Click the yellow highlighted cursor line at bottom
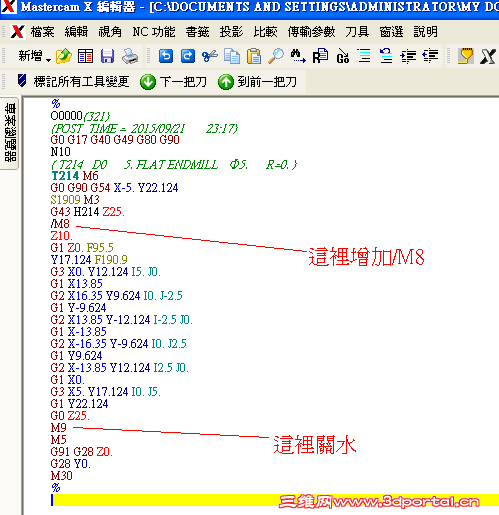The height and width of the screenshot is (515, 499). pyautogui.click(x=275, y=500)
